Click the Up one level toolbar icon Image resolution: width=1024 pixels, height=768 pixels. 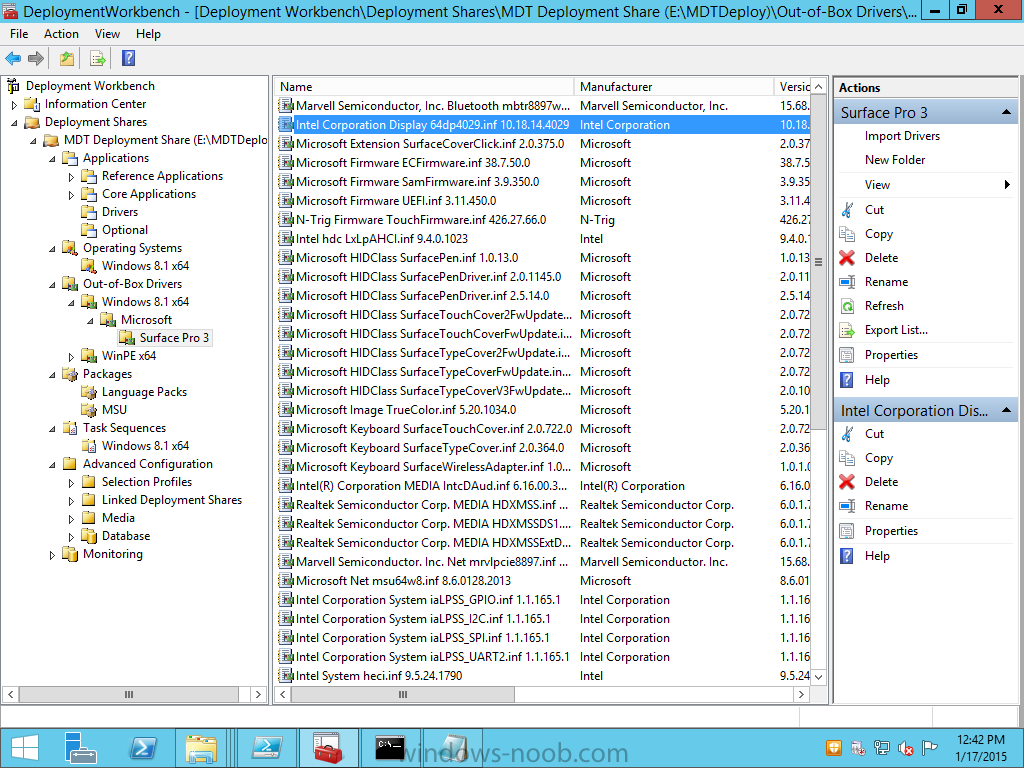tap(67, 59)
